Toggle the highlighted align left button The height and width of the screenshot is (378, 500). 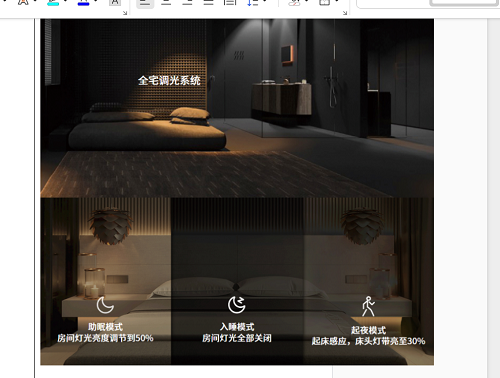click(145, 3)
